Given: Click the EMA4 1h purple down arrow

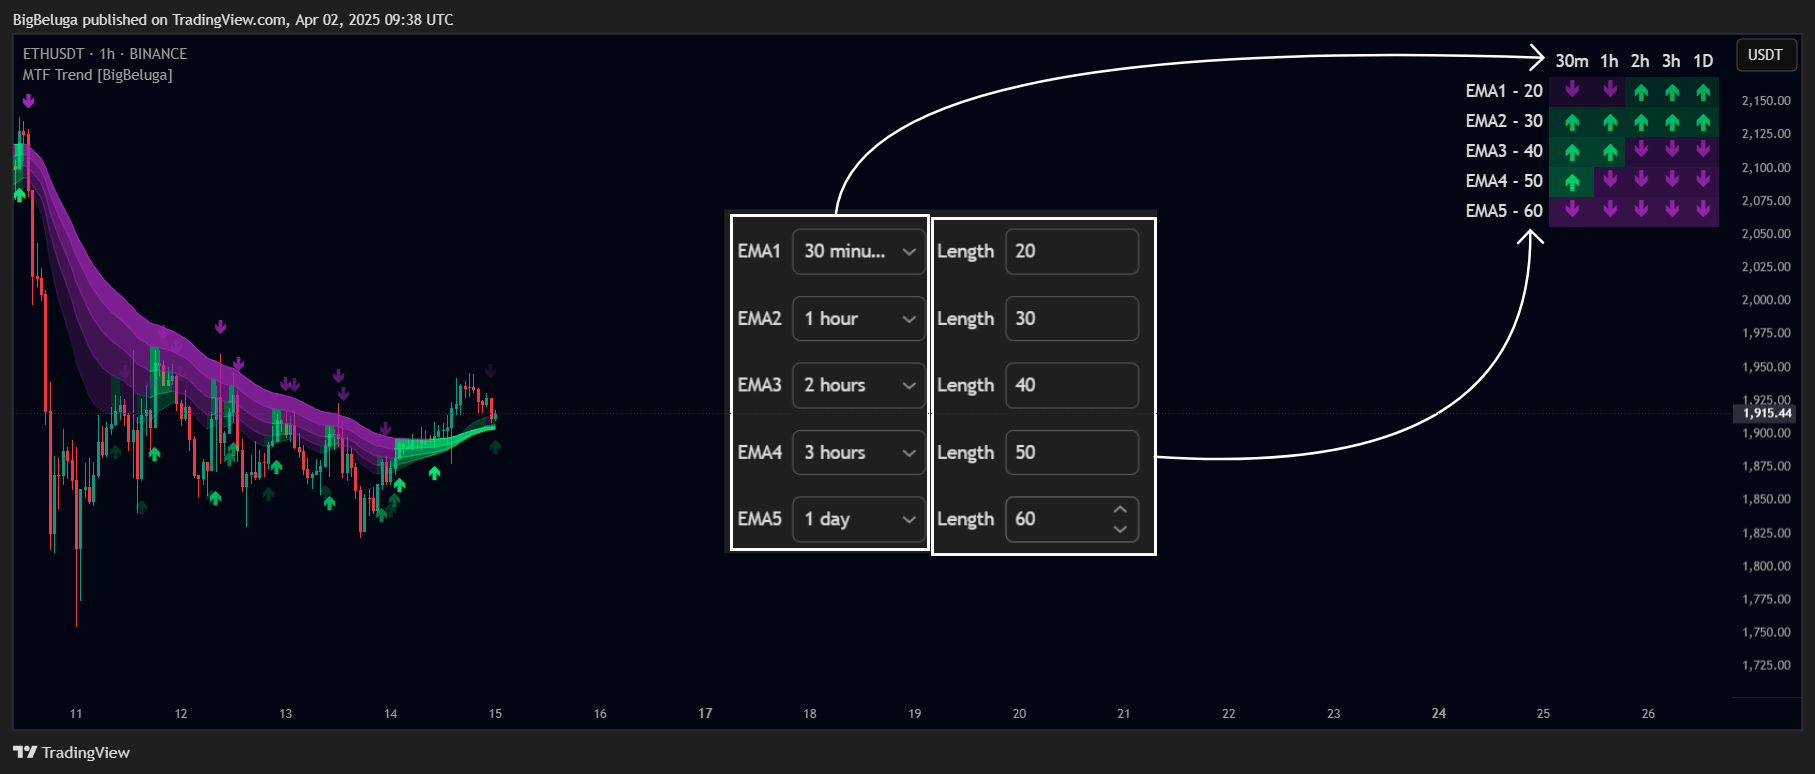Looking at the screenshot, I should click(1610, 179).
